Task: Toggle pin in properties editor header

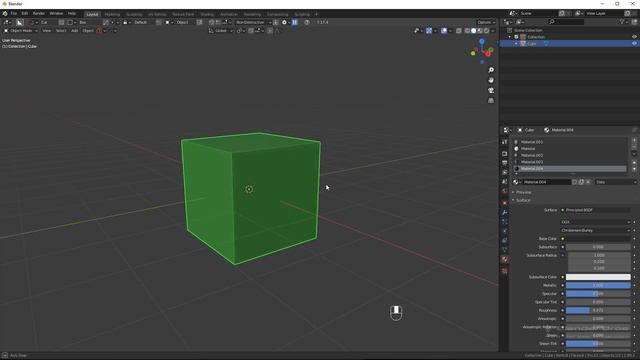Action: click(634, 130)
